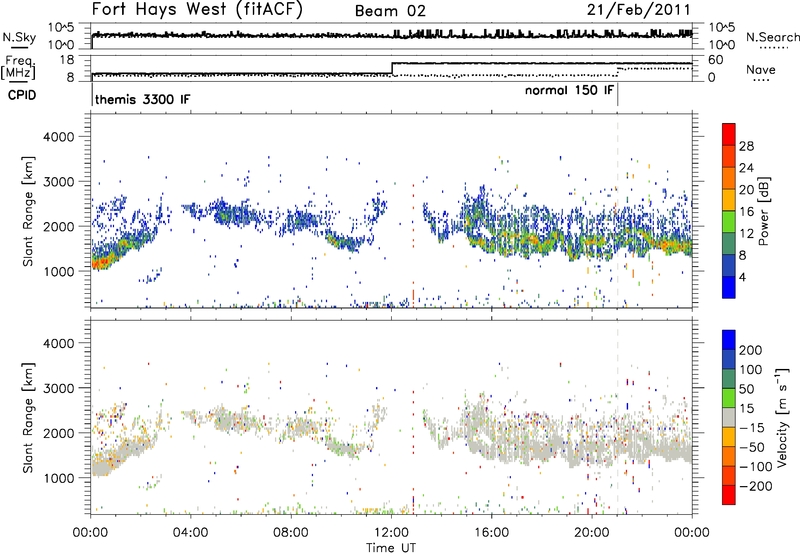Click 'Slant Range [km]' label of Velocity panel
This screenshot has width=800, height=554.
pyautogui.click(x=28, y=417)
